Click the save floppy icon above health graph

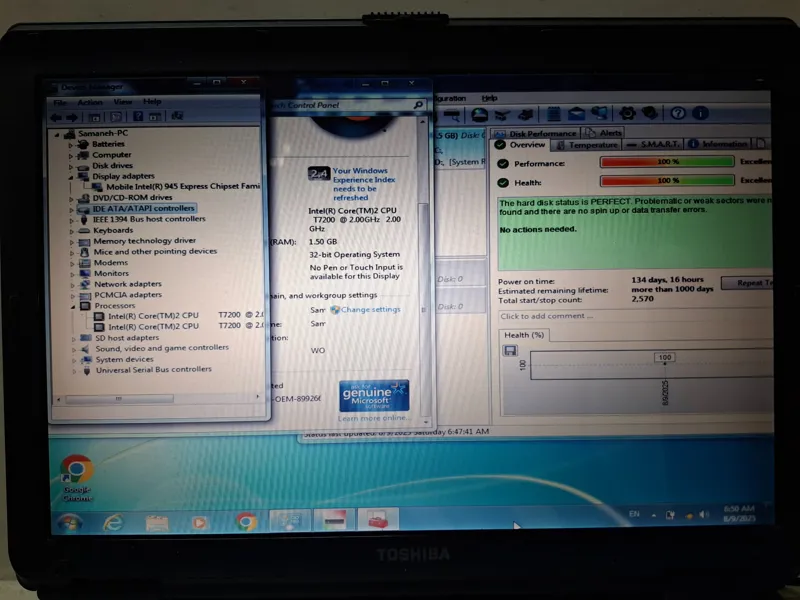coord(510,351)
